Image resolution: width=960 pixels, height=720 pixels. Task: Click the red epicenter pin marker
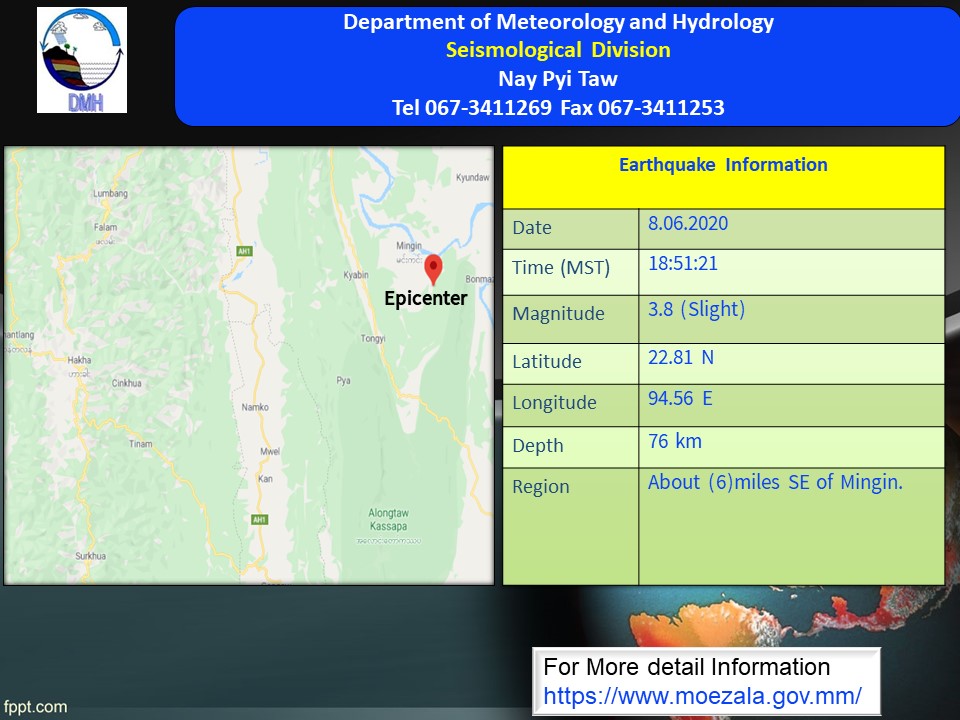(433, 269)
